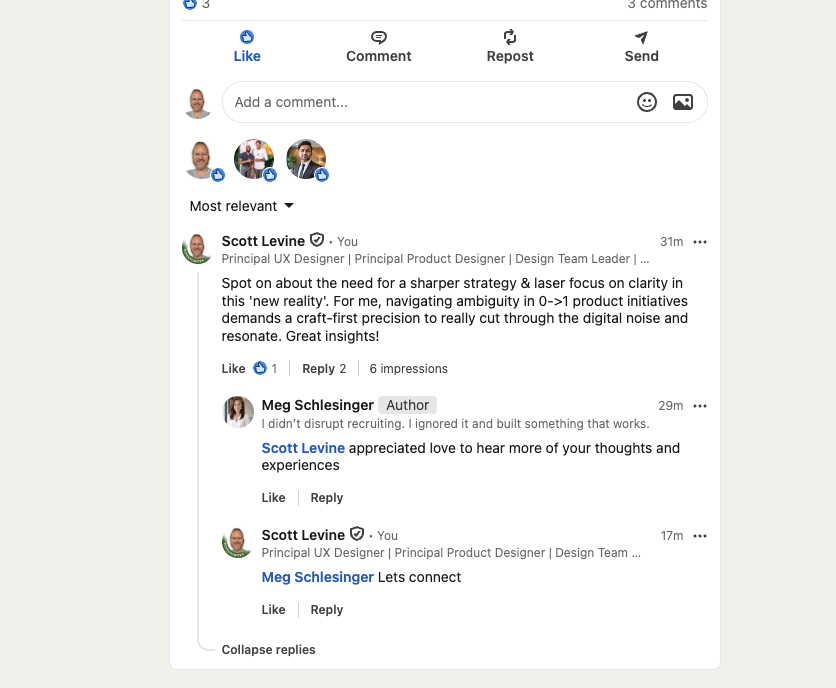Collapse replies under Scott's comment

[268, 649]
